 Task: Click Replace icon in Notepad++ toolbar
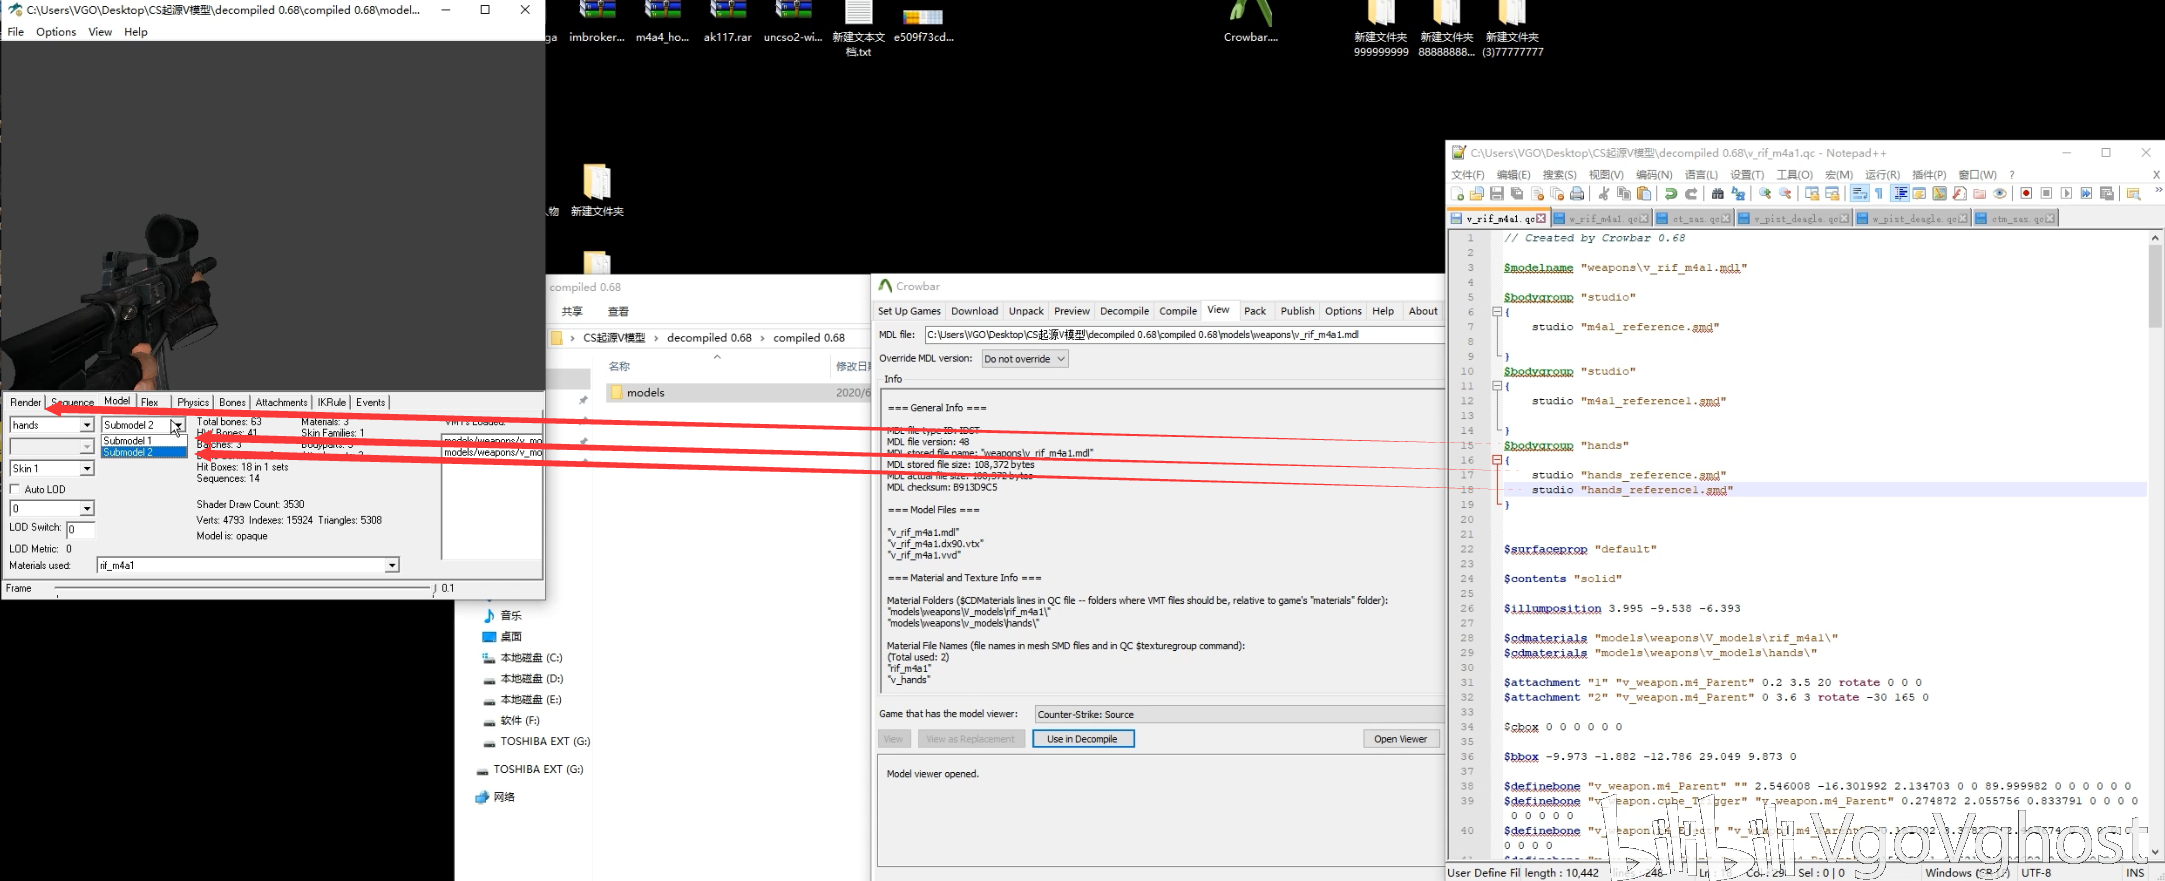point(1738,194)
